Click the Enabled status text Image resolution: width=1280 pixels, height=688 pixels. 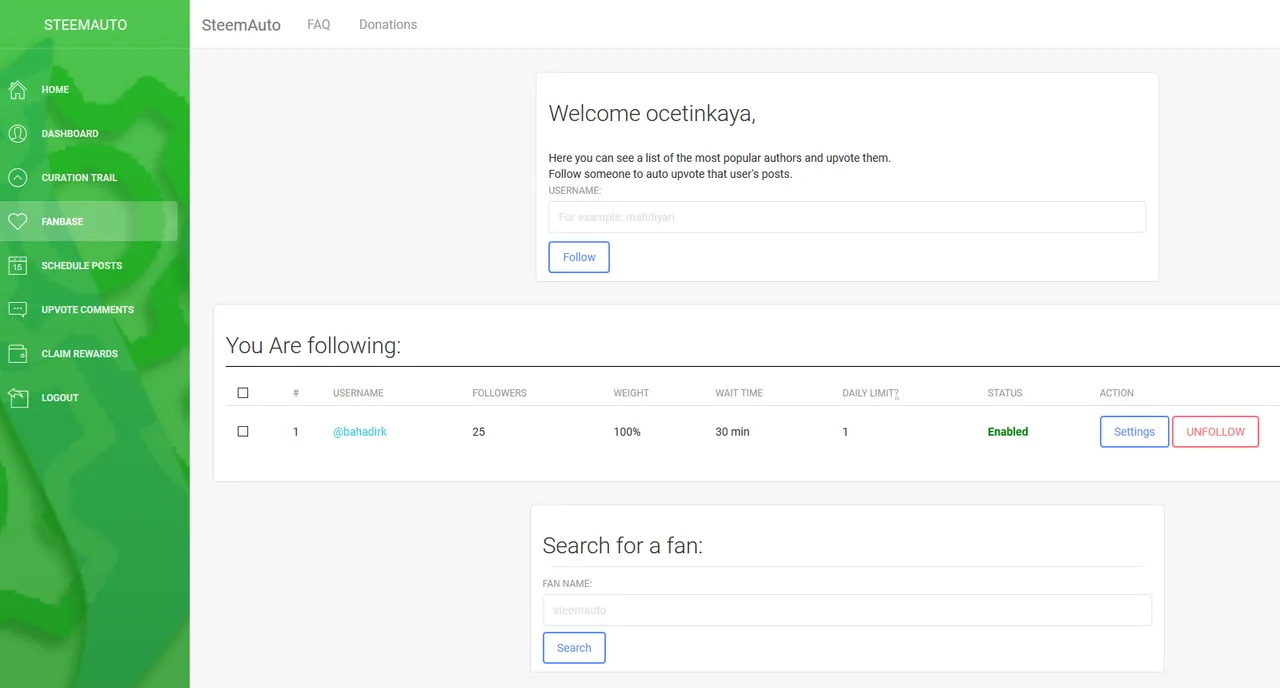[x=1008, y=432]
